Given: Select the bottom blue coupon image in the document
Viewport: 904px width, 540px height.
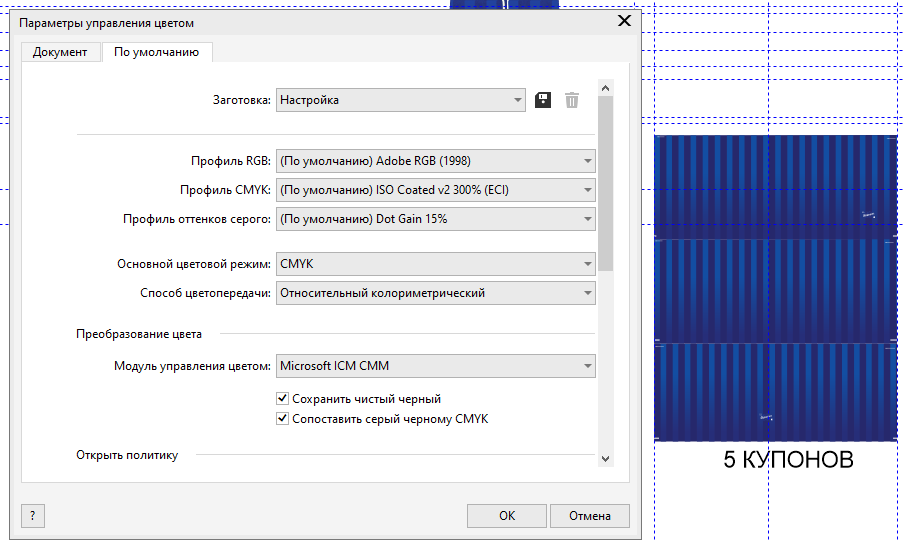Looking at the screenshot, I should click(775, 392).
